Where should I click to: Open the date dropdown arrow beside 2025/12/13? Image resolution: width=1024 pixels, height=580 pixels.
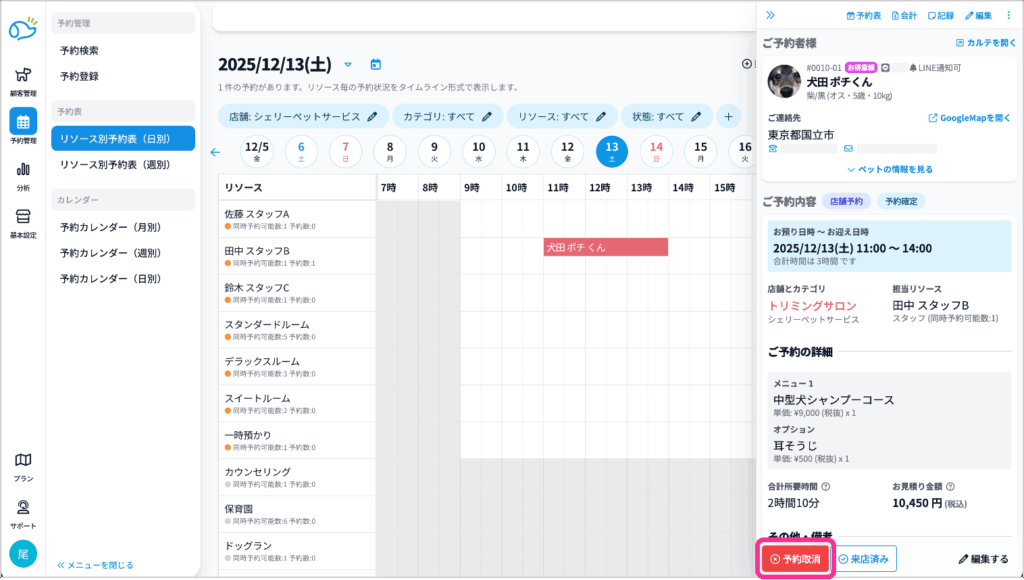348,64
